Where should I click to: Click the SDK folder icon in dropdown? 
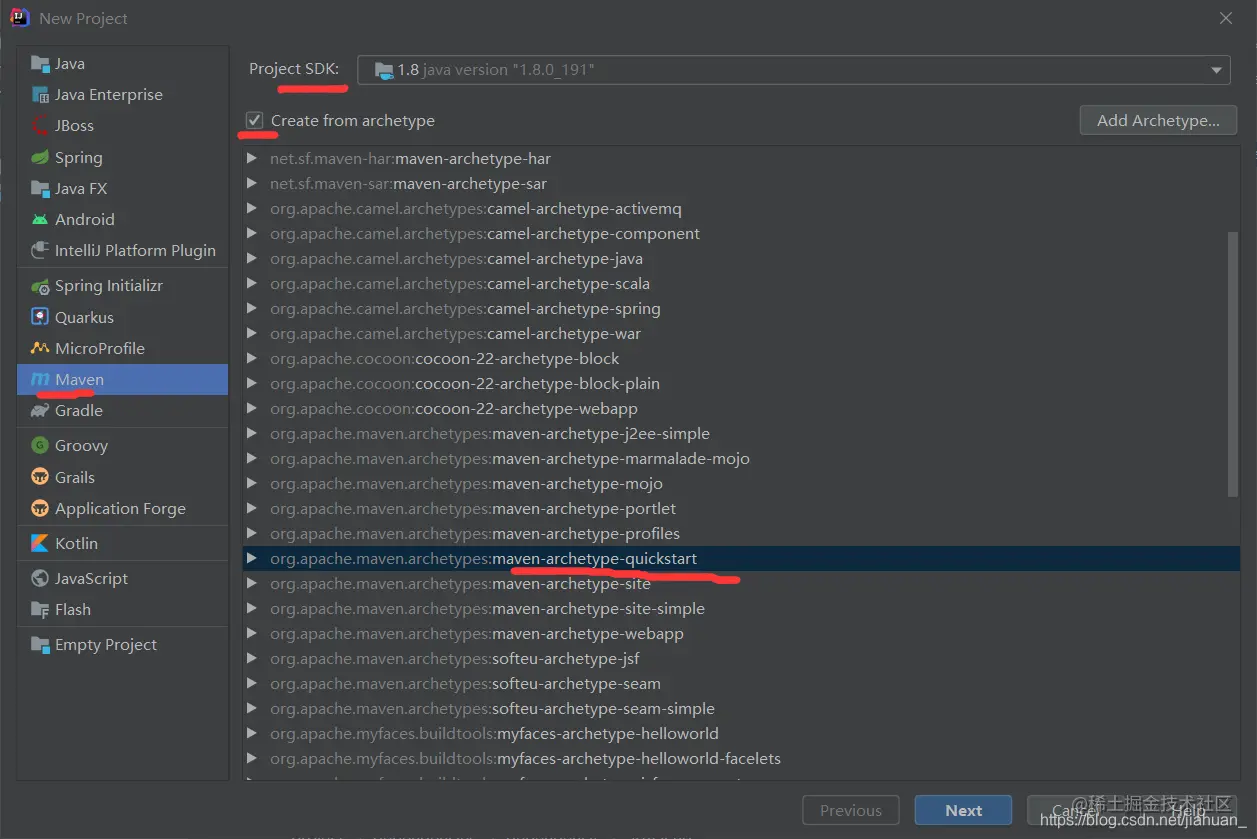384,70
